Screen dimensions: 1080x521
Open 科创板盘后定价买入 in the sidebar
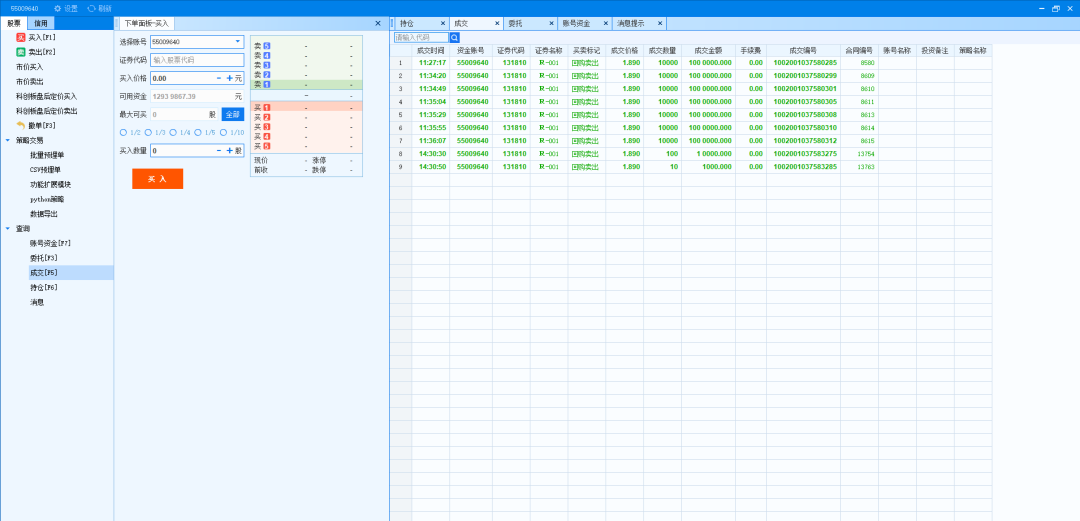[x=47, y=96]
